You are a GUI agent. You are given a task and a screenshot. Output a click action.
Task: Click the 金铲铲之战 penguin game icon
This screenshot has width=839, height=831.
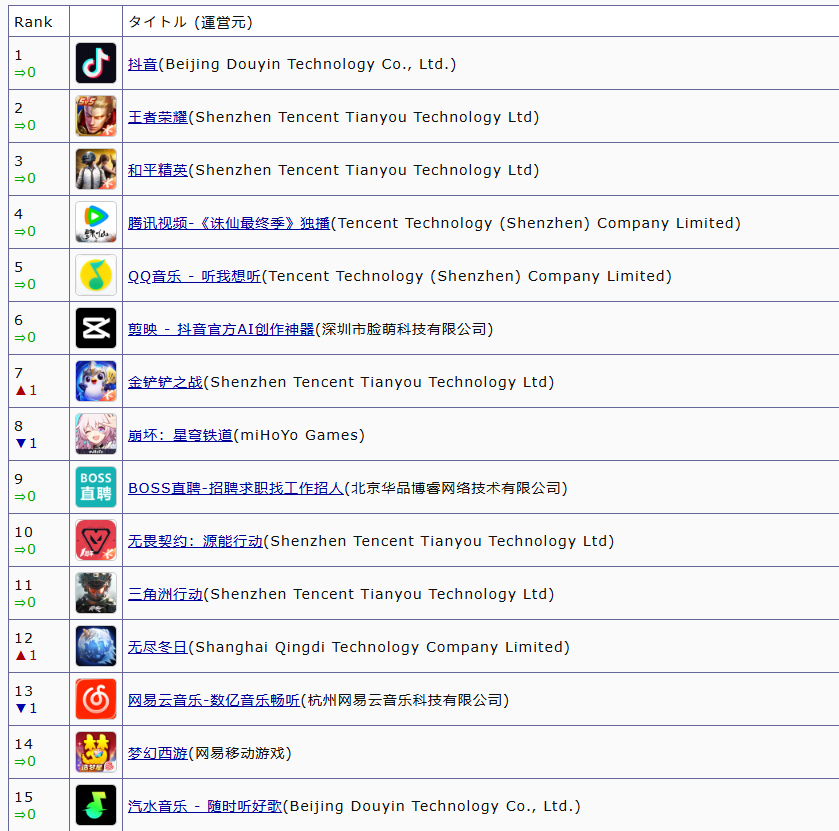tap(96, 381)
